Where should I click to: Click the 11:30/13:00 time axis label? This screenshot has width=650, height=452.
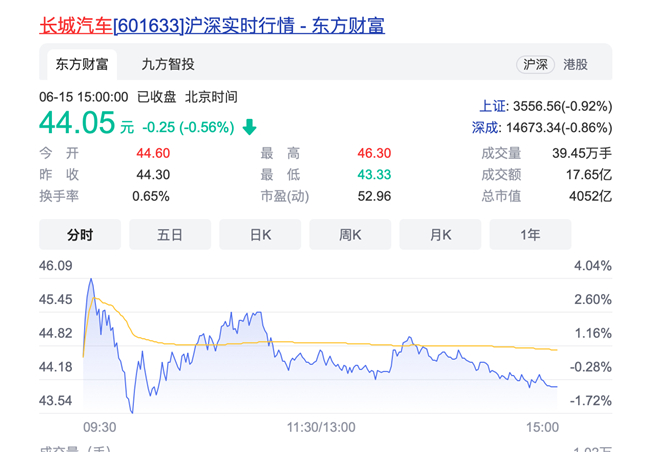click(x=321, y=427)
